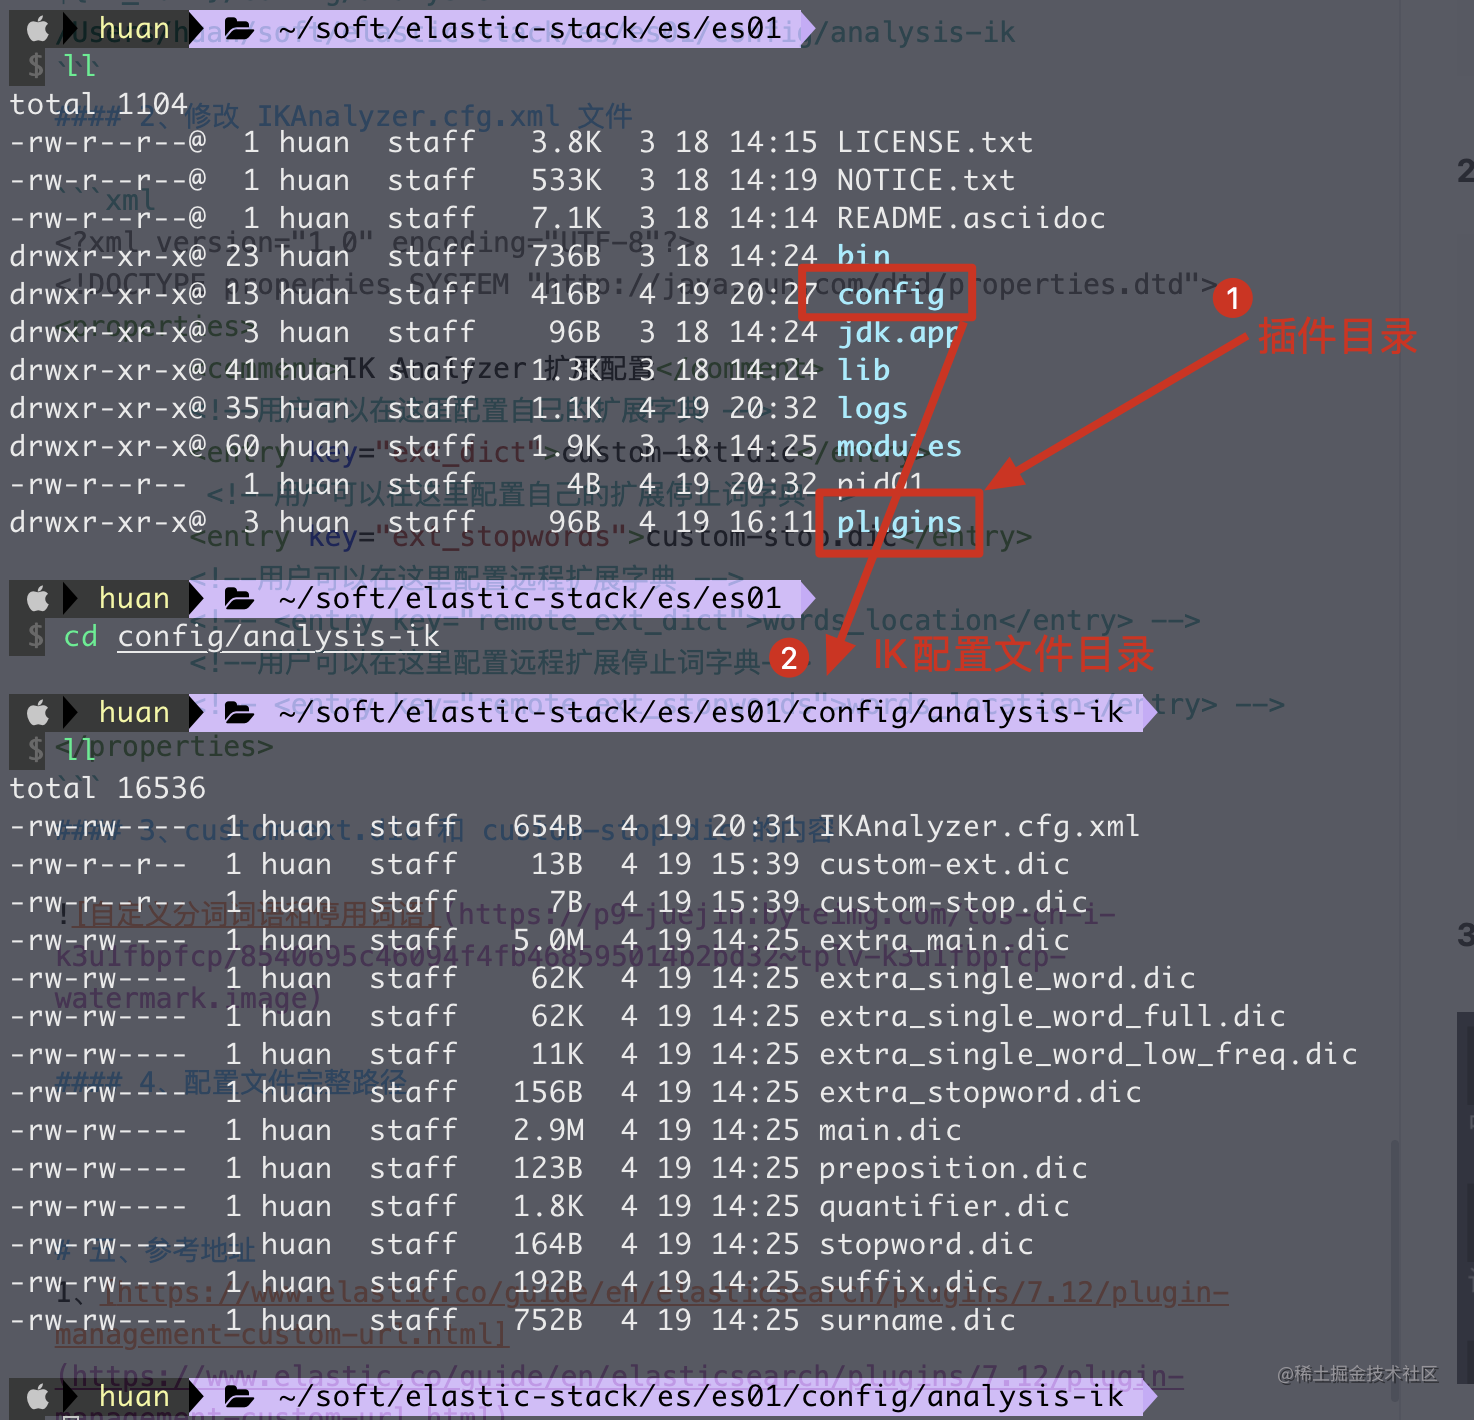1474x1420 pixels.
Task: Click the main.dic file name
Action: pyautogui.click(x=890, y=1130)
